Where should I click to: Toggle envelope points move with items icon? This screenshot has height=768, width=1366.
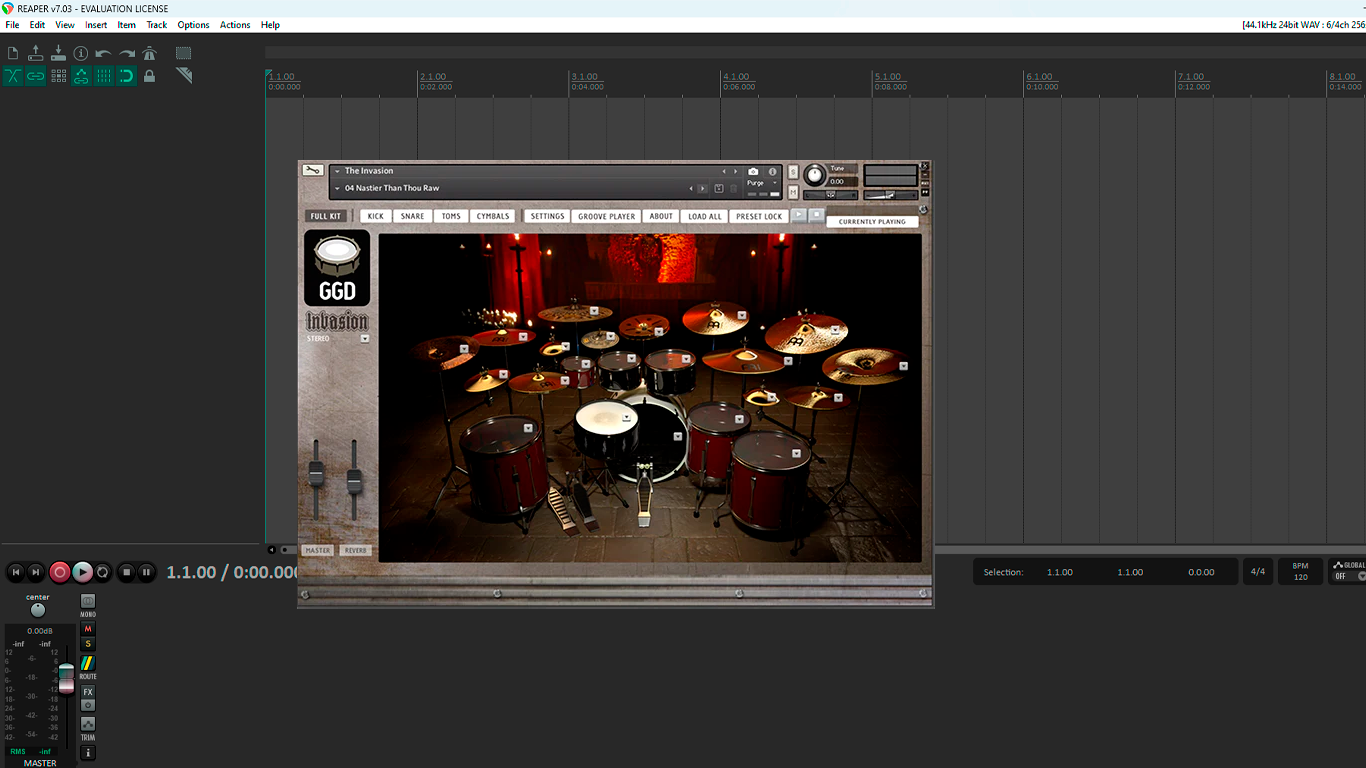point(81,76)
